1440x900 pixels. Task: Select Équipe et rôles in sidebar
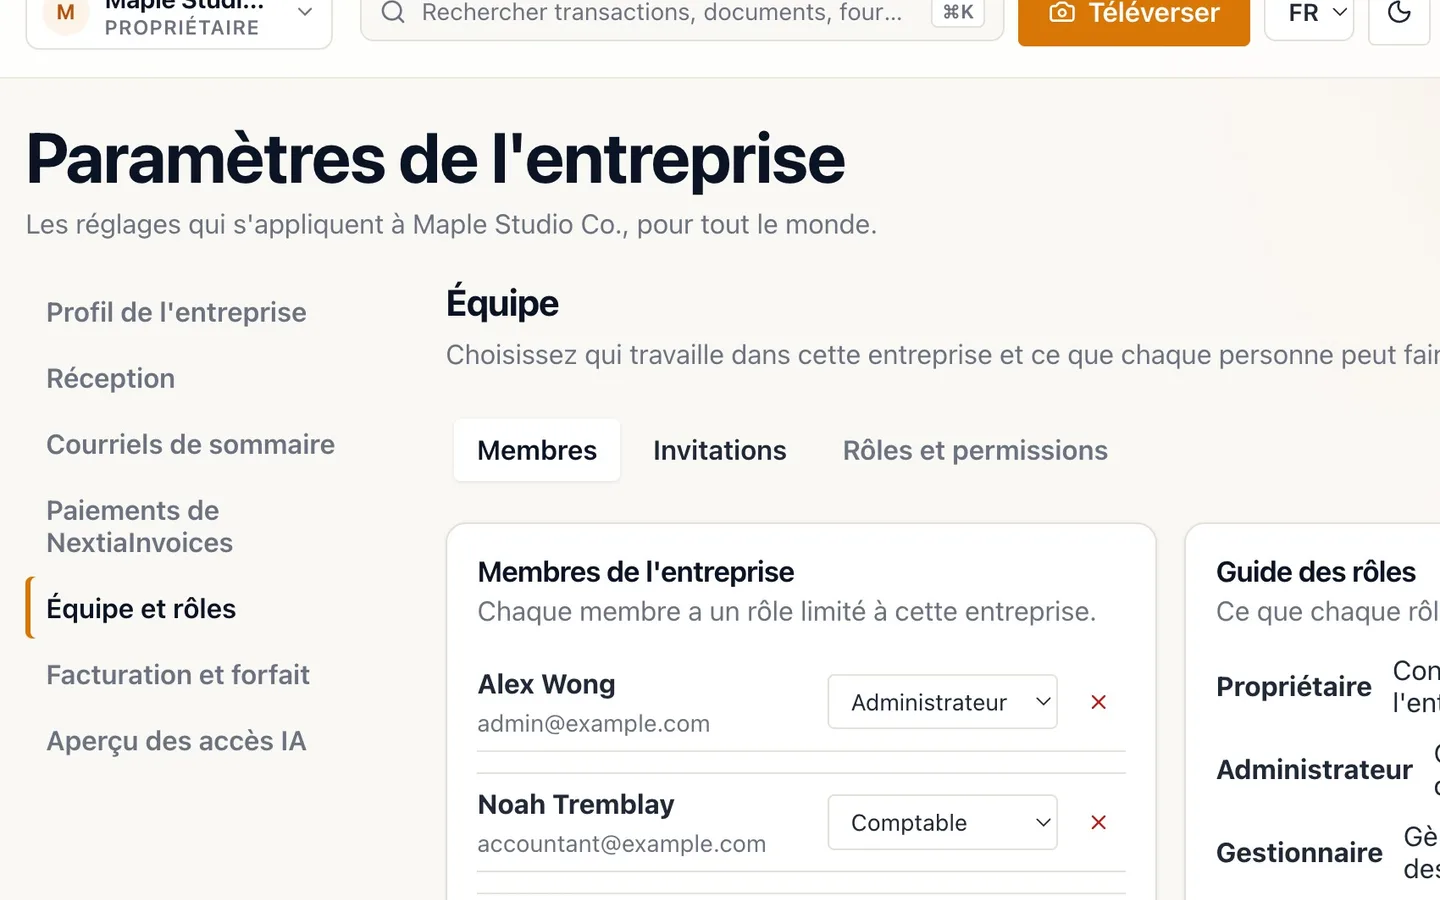pos(141,608)
